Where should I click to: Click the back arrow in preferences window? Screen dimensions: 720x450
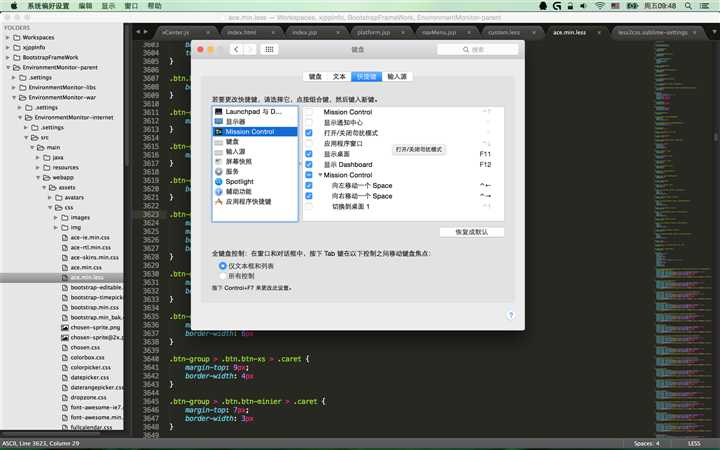click(x=236, y=49)
